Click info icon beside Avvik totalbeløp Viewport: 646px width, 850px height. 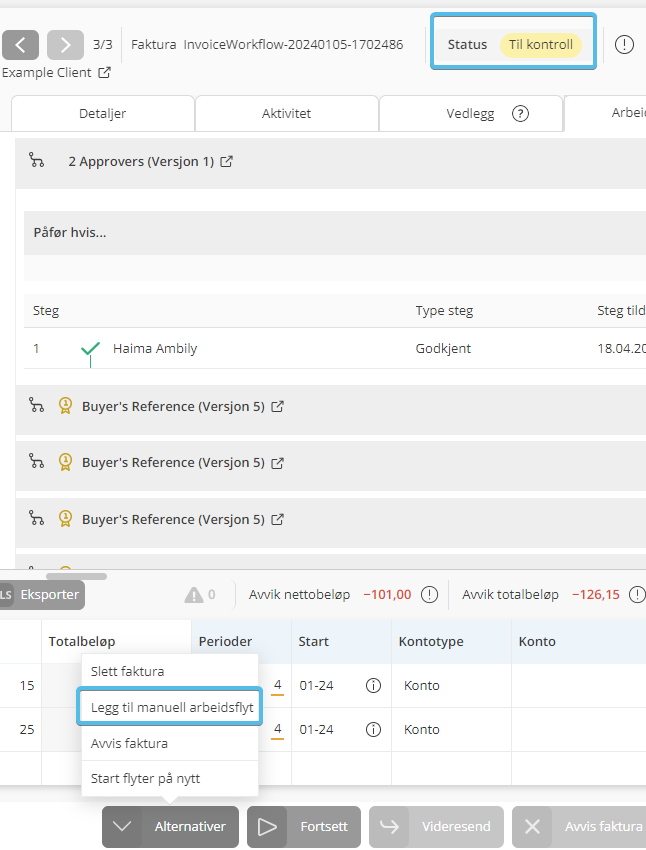(637, 595)
